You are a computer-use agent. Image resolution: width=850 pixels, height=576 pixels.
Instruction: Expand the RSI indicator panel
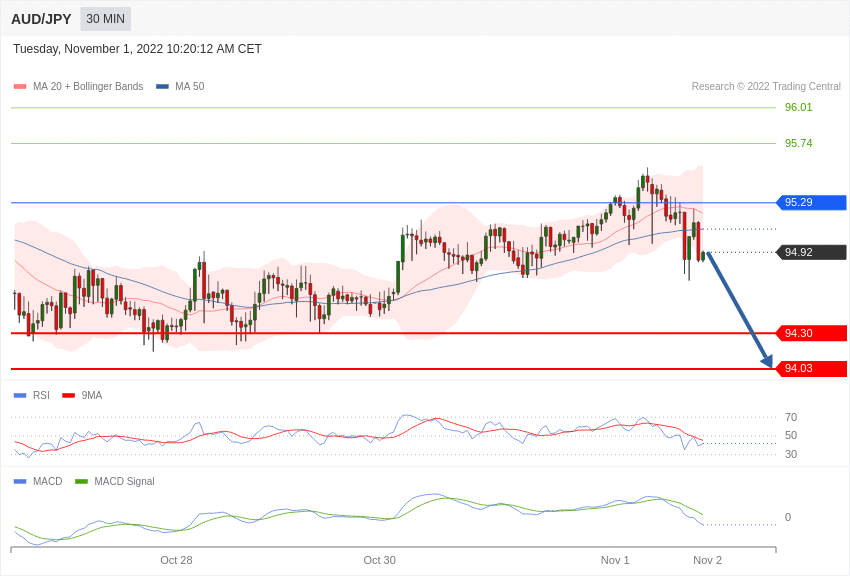coord(38,395)
